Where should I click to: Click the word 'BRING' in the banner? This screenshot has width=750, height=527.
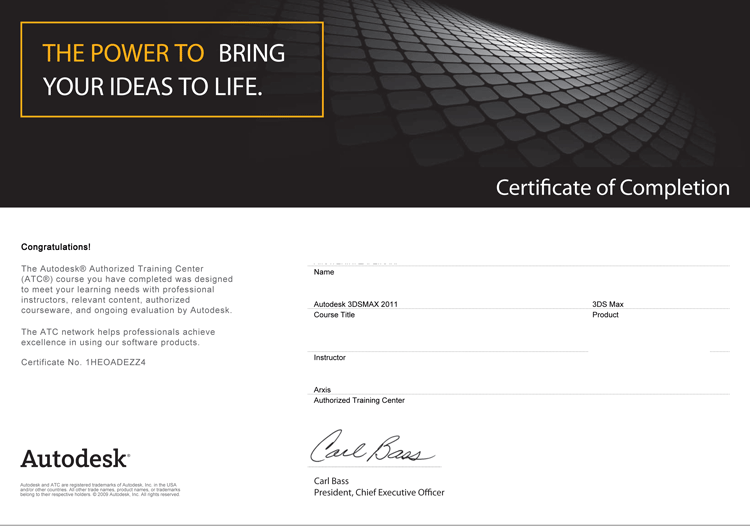pos(252,53)
